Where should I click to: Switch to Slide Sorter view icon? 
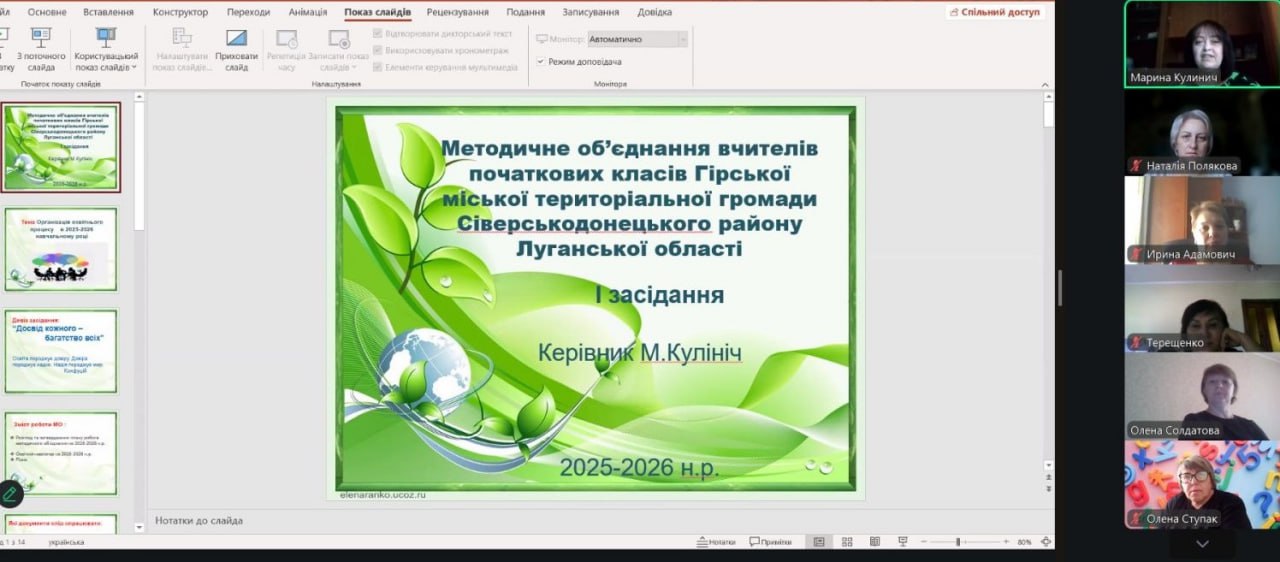tap(847, 542)
